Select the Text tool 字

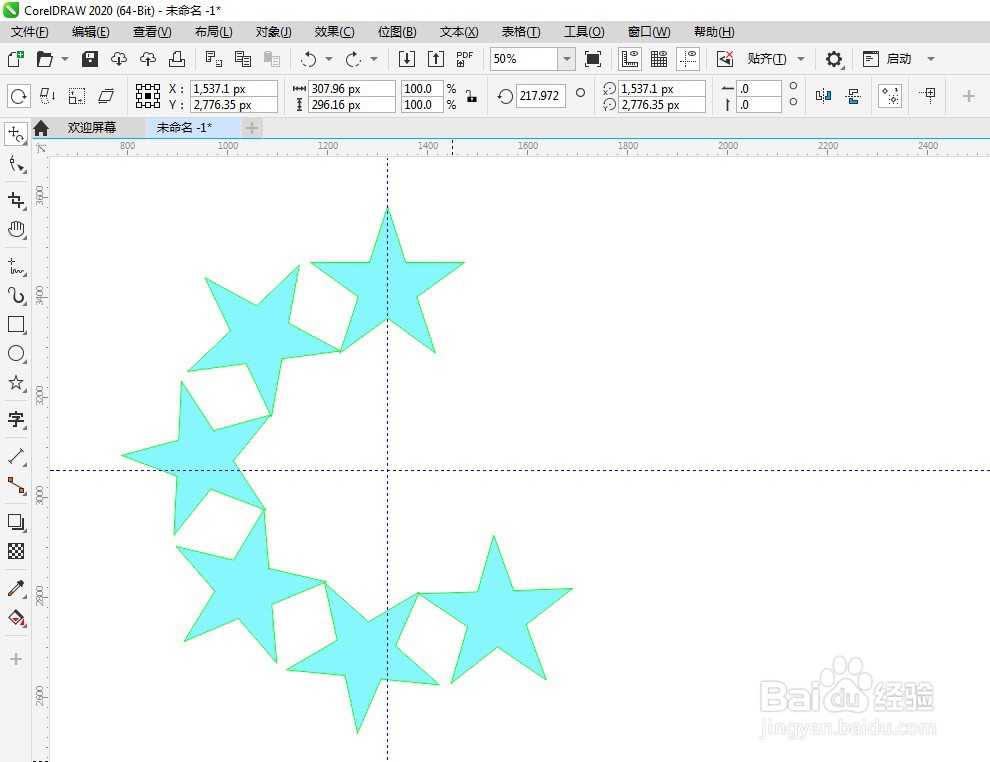tap(16, 419)
